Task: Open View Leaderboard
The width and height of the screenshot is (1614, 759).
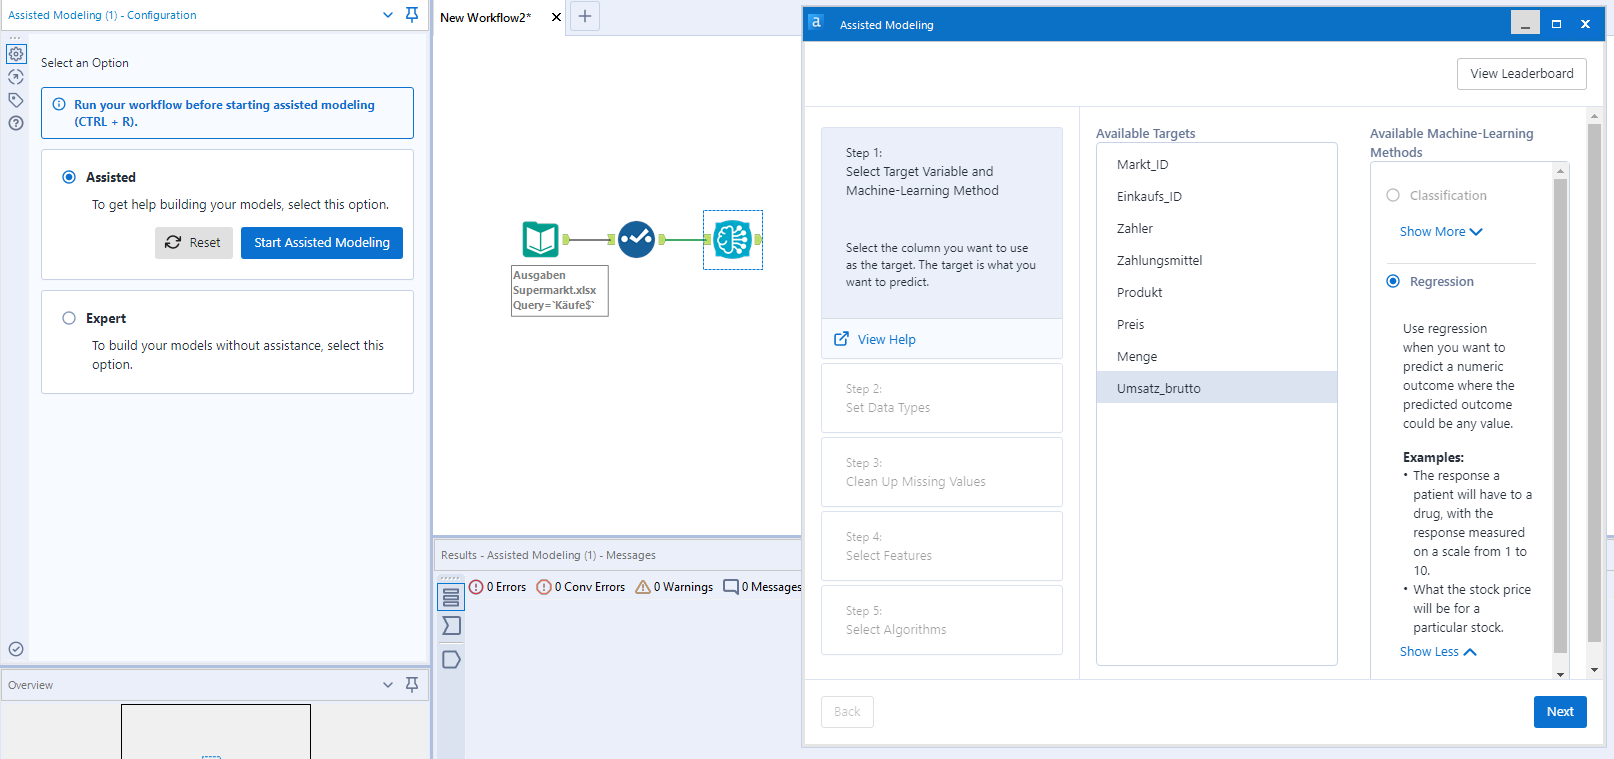Action: 1522,74
